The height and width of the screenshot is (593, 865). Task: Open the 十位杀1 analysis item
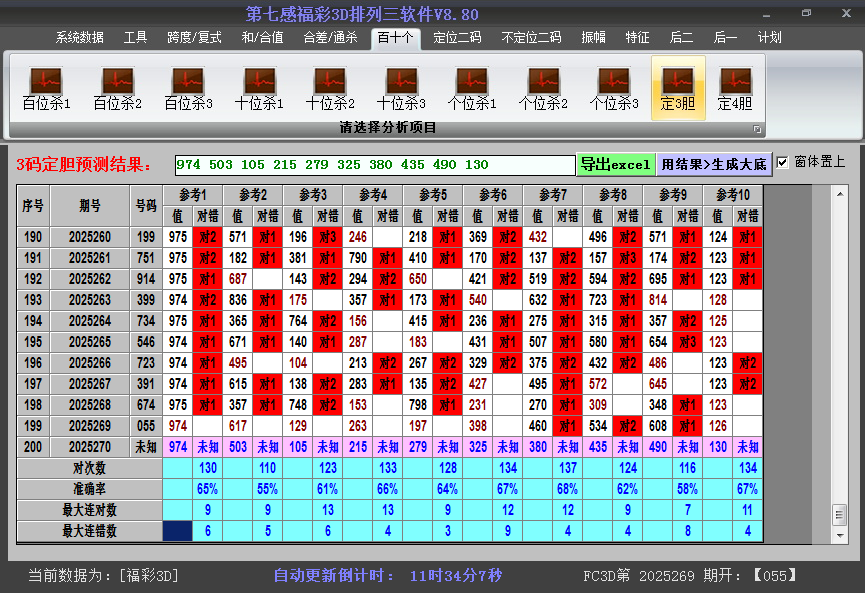coord(259,88)
